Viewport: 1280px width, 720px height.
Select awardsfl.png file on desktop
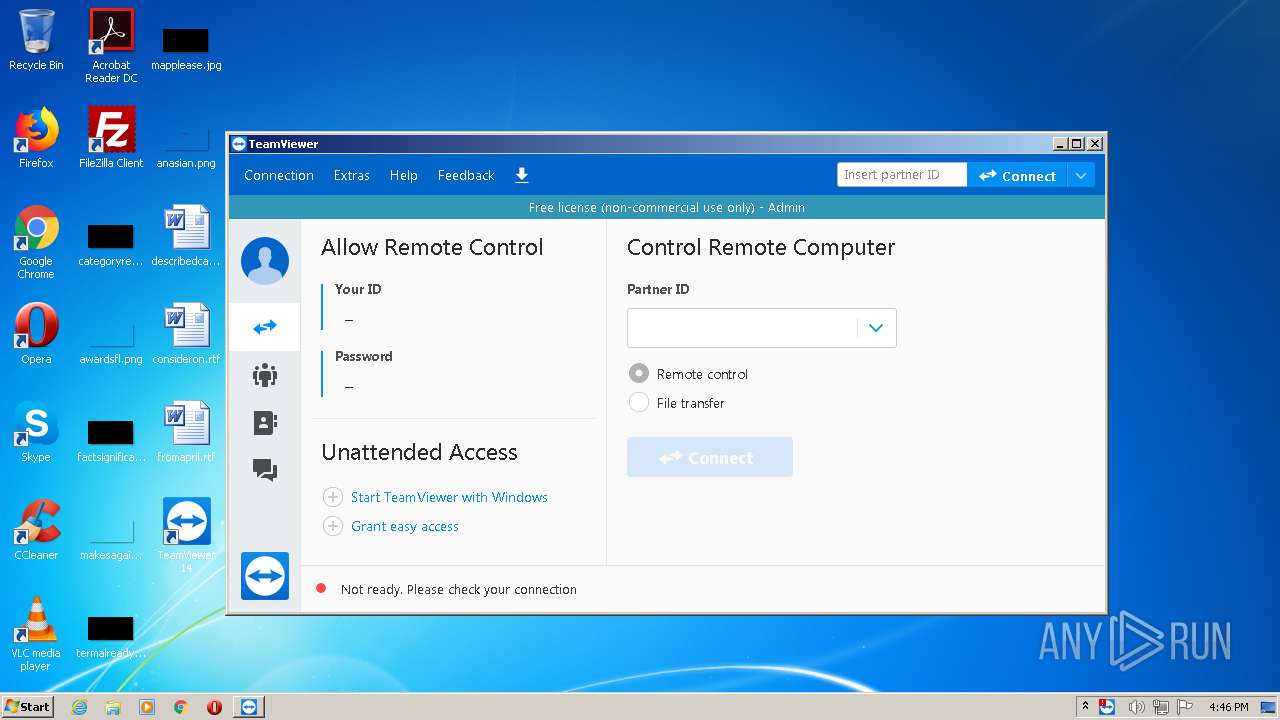pyautogui.click(x=111, y=342)
